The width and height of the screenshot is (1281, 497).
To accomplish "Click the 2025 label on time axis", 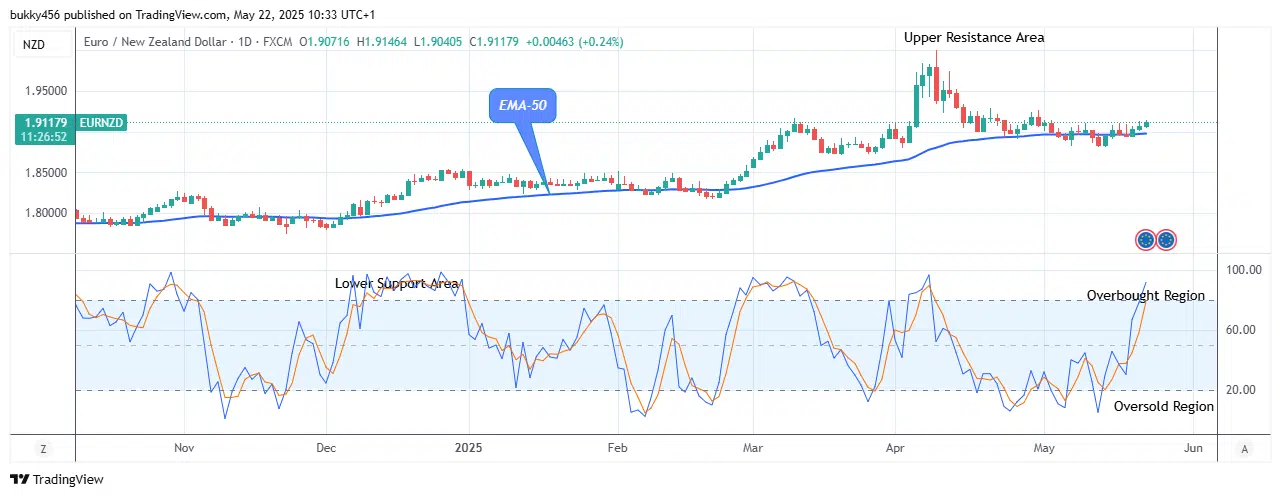I will click(x=469, y=449).
